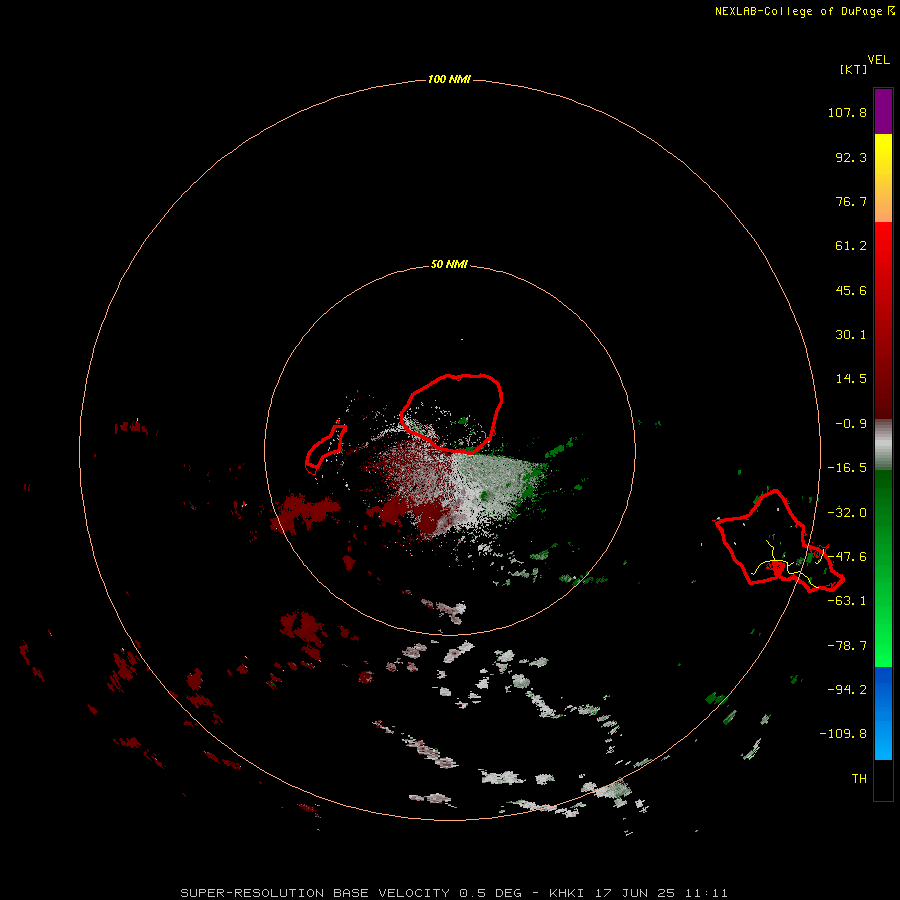
Task: Click the 61.2 legend value
Action: [x=851, y=246]
